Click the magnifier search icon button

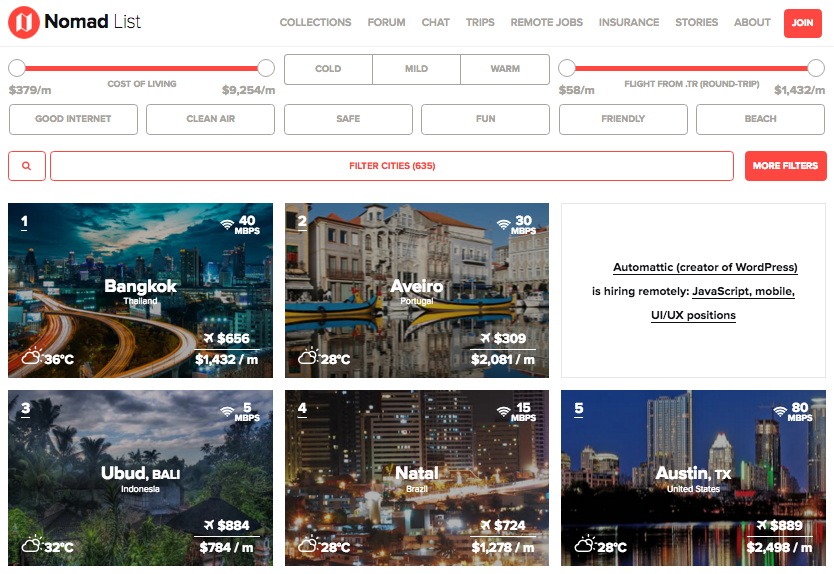(27, 166)
